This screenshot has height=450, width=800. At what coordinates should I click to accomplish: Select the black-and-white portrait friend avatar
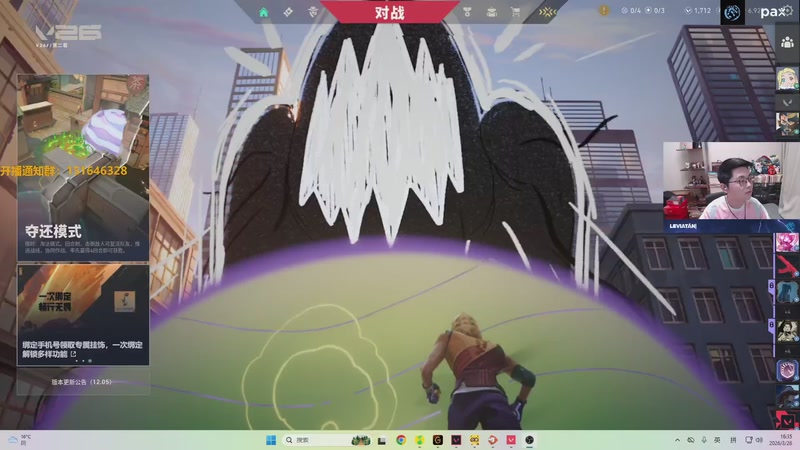787,331
